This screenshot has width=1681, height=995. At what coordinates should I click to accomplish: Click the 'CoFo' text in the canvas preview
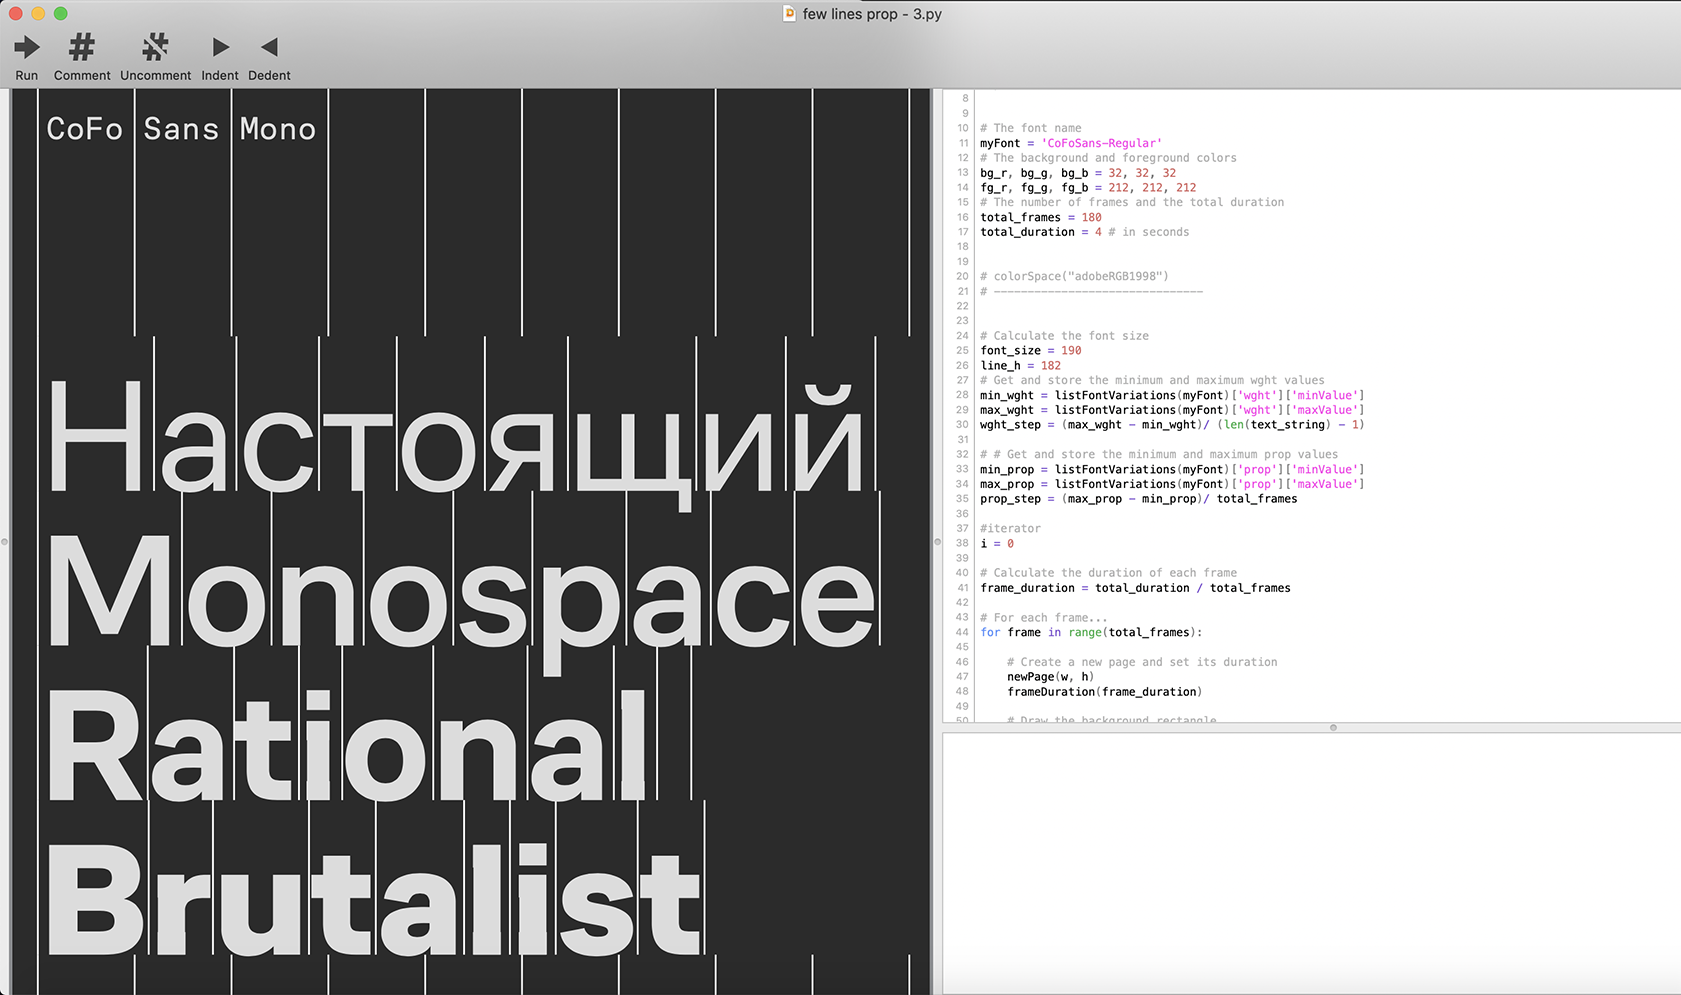(85, 129)
